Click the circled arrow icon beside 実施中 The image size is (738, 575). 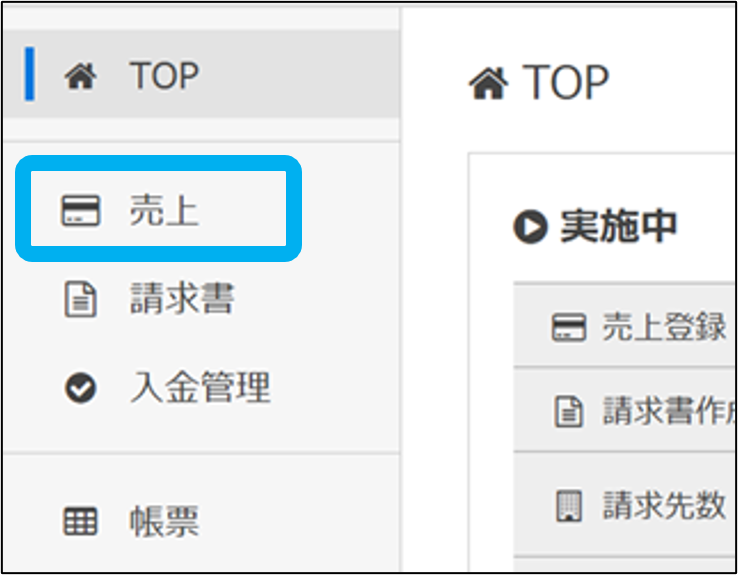(x=530, y=228)
